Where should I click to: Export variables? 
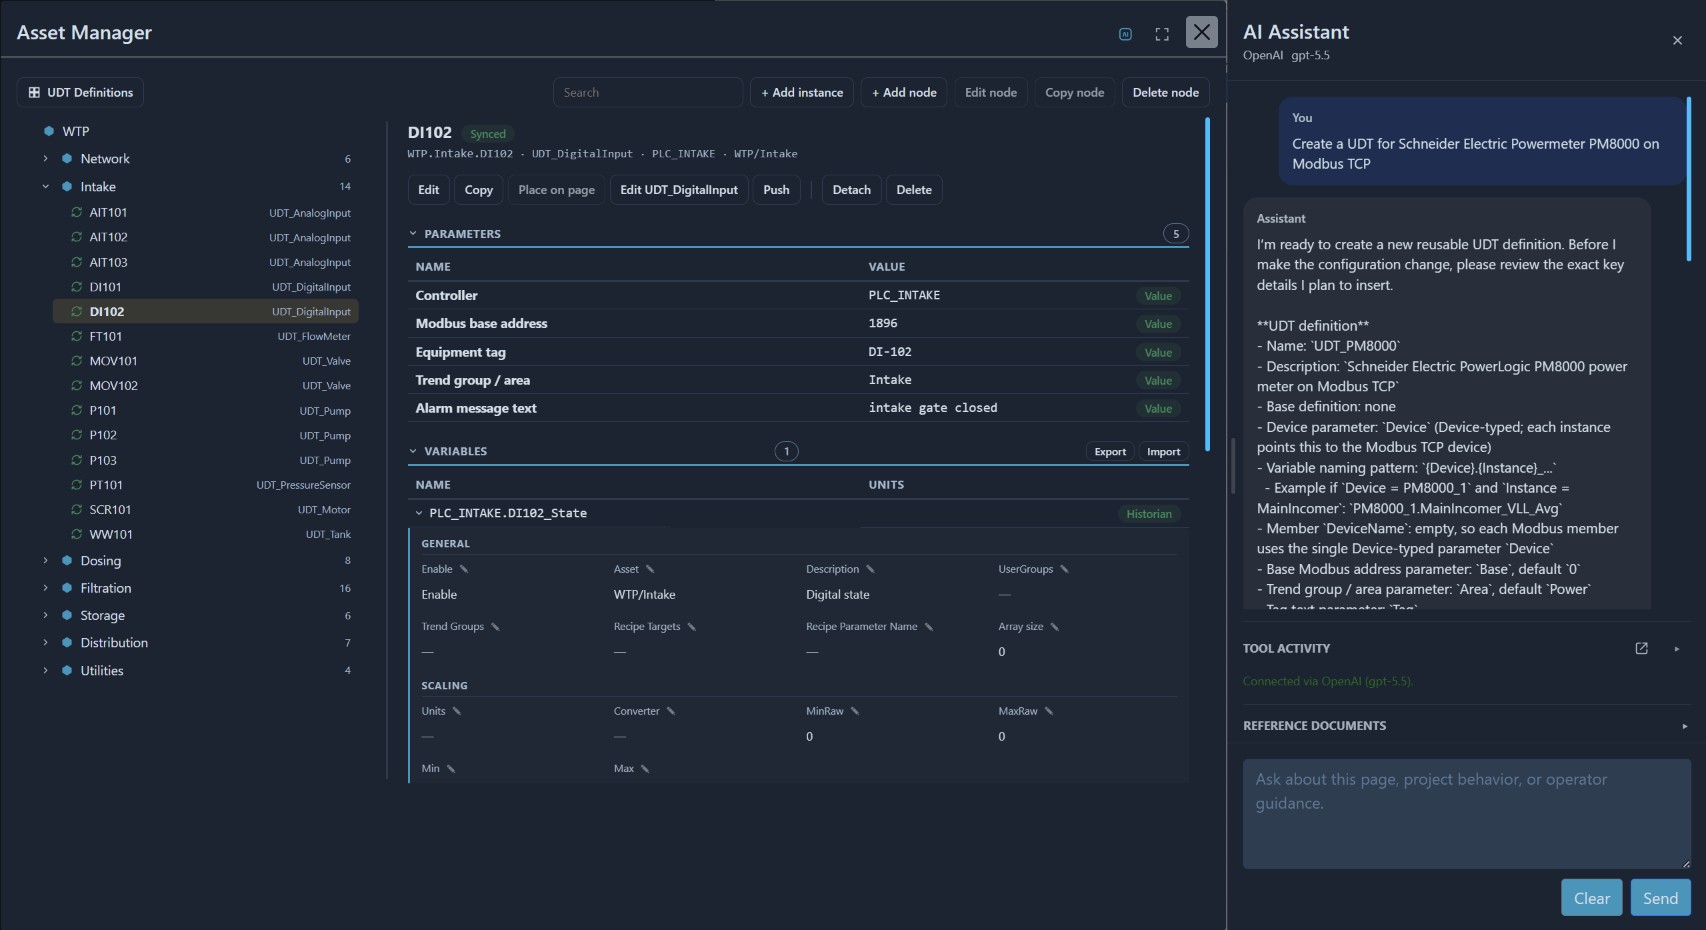[1110, 452]
